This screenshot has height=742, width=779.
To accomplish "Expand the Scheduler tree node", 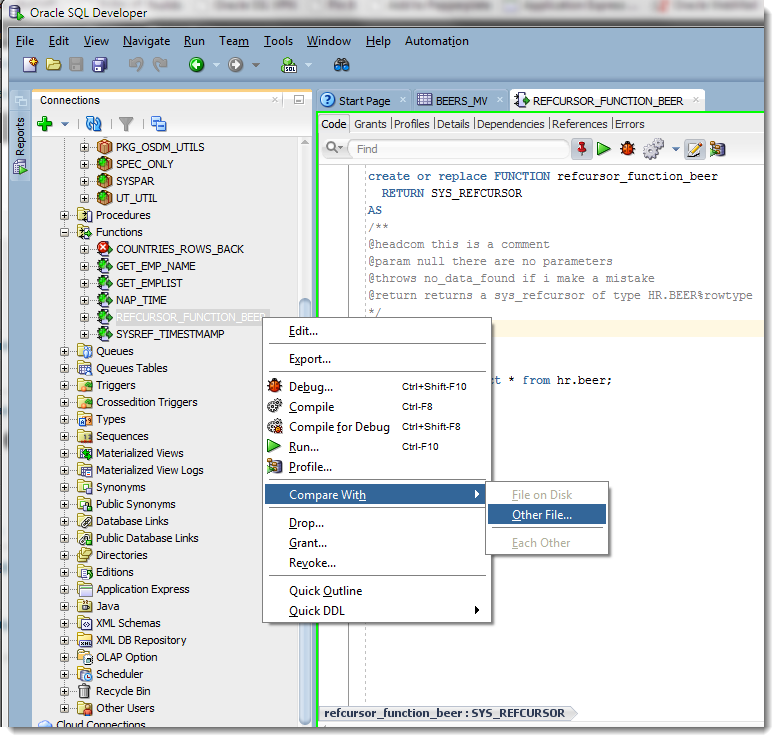I will [x=64, y=674].
